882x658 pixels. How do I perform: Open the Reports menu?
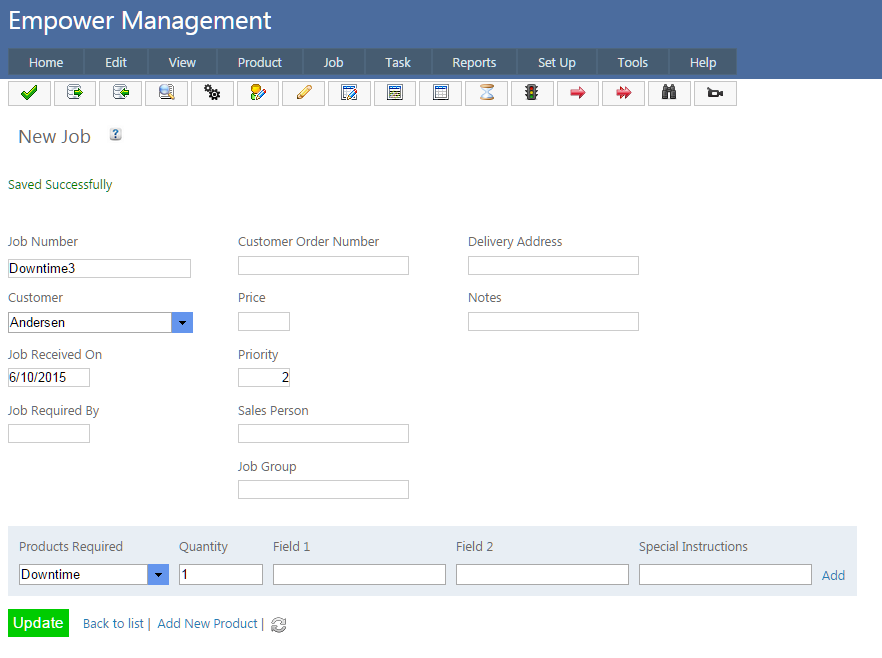[x=474, y=62]
